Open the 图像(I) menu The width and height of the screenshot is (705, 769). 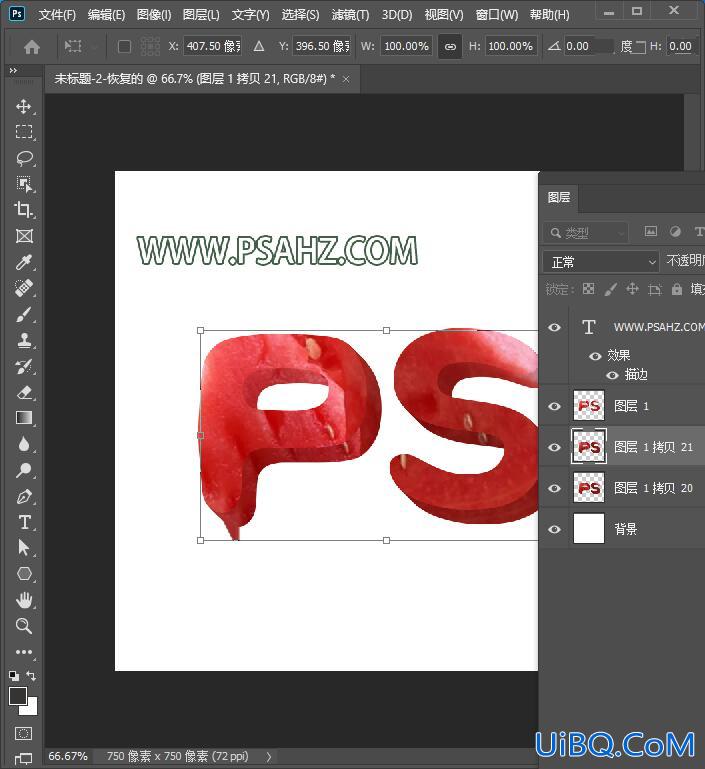pos(153,15)
